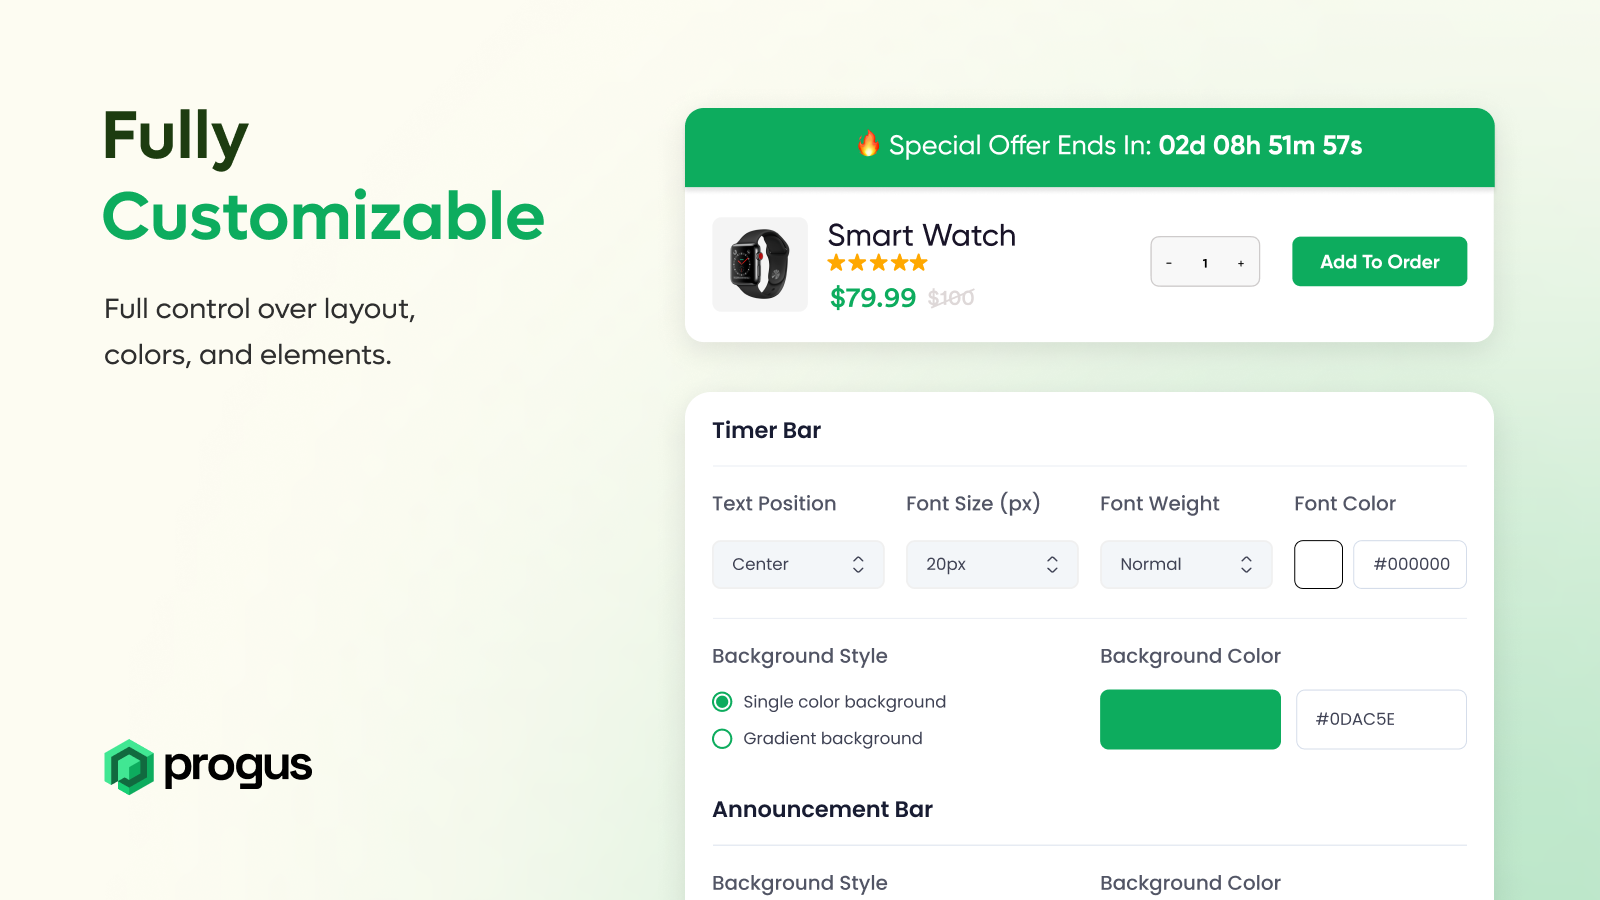Click the Smart Watch product thumbnail
This screenshot has height=900, width=1600.
click(x=760, y=264)
